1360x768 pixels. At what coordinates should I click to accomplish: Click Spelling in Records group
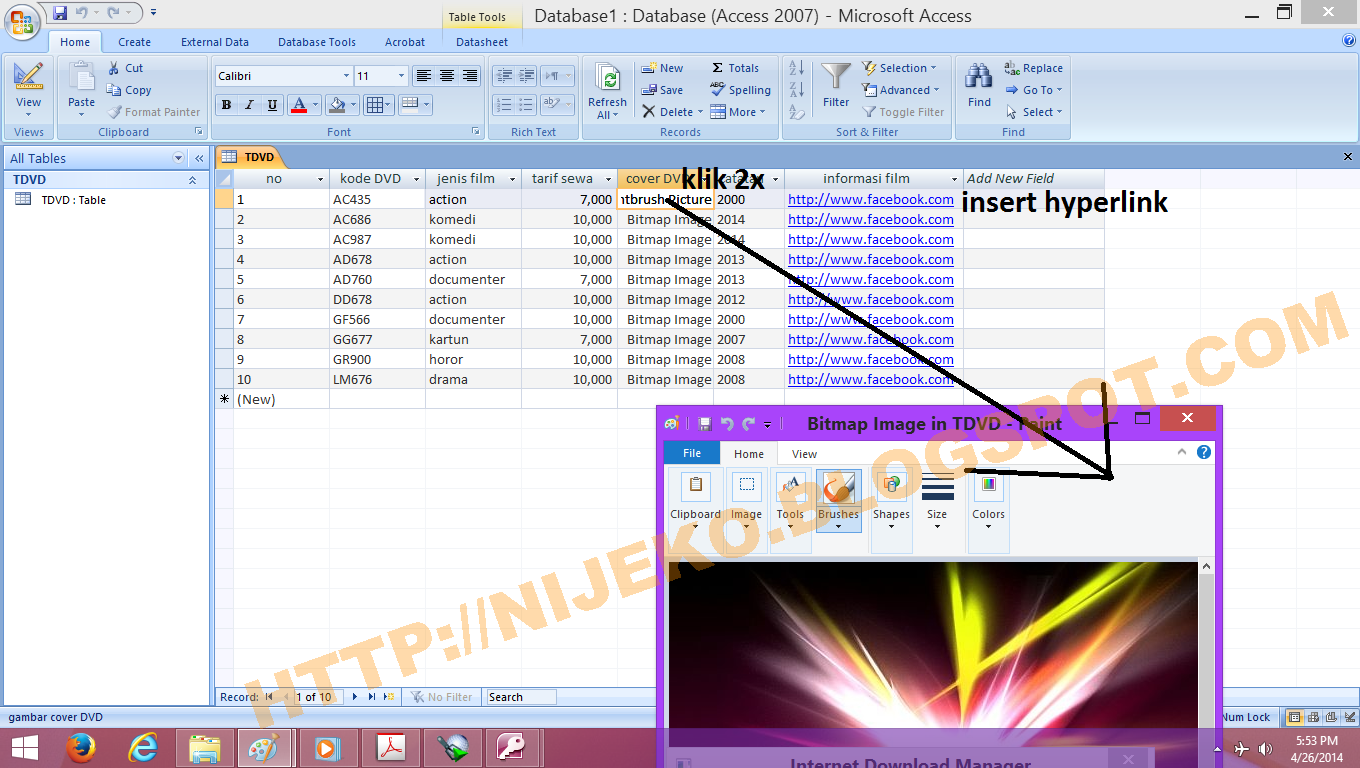pyautogui.click(x=741, y=90)
